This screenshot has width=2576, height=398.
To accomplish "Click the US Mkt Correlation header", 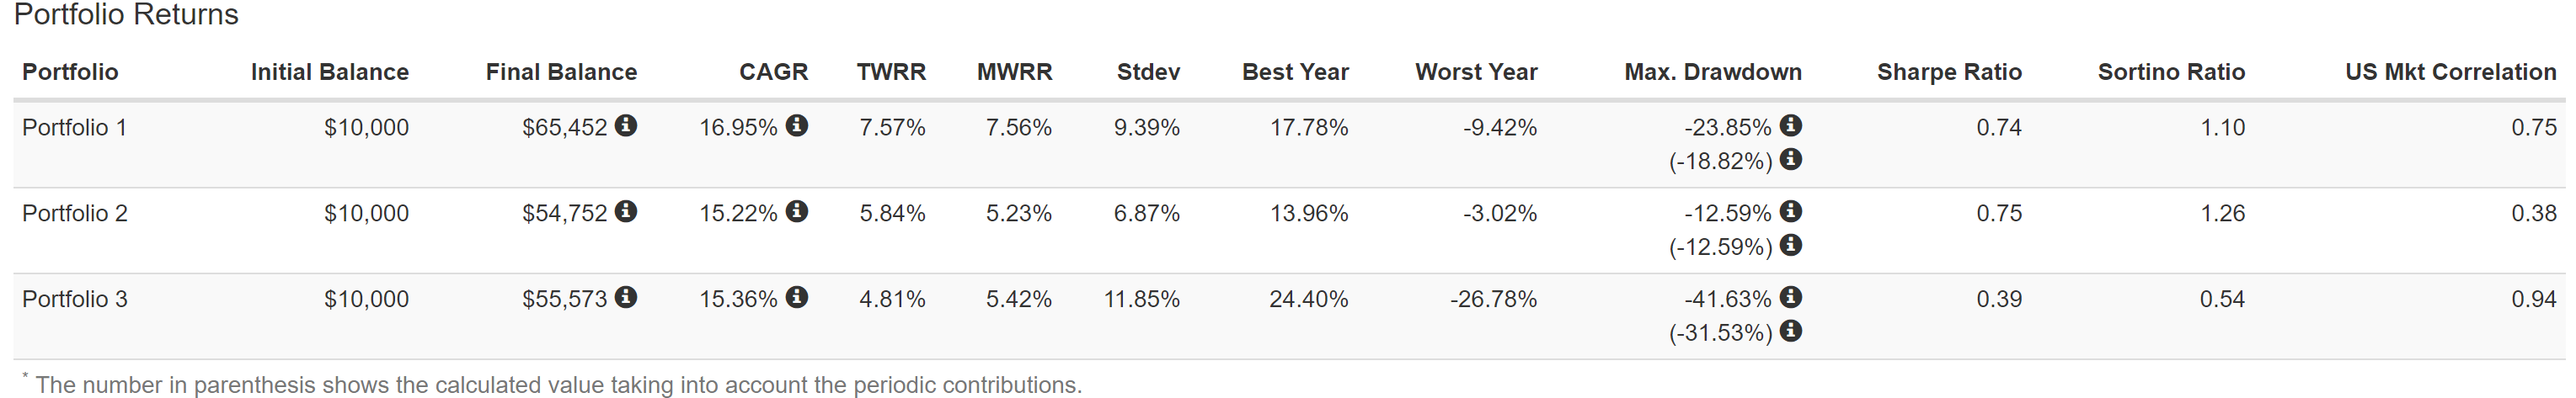I will (x=2450, y=72).
